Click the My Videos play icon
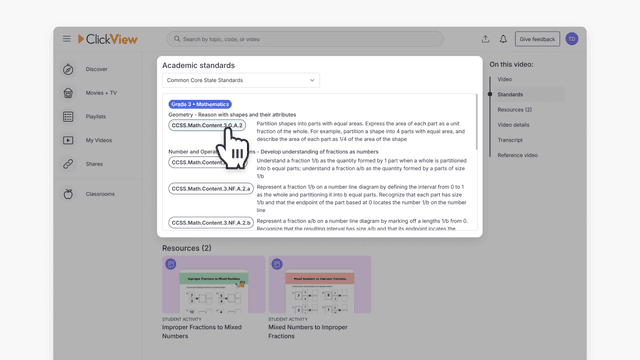Viewport: 640px width, 360px height. (x=68, y=140)
